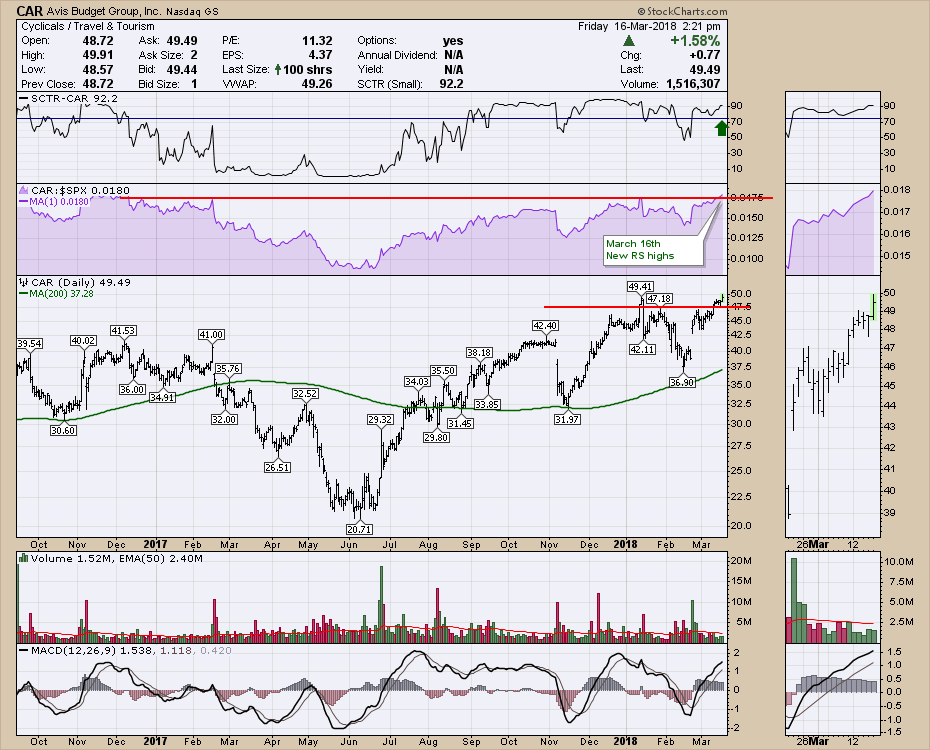
Task: Click the '35.76' price label
Action: click(227, 368)
